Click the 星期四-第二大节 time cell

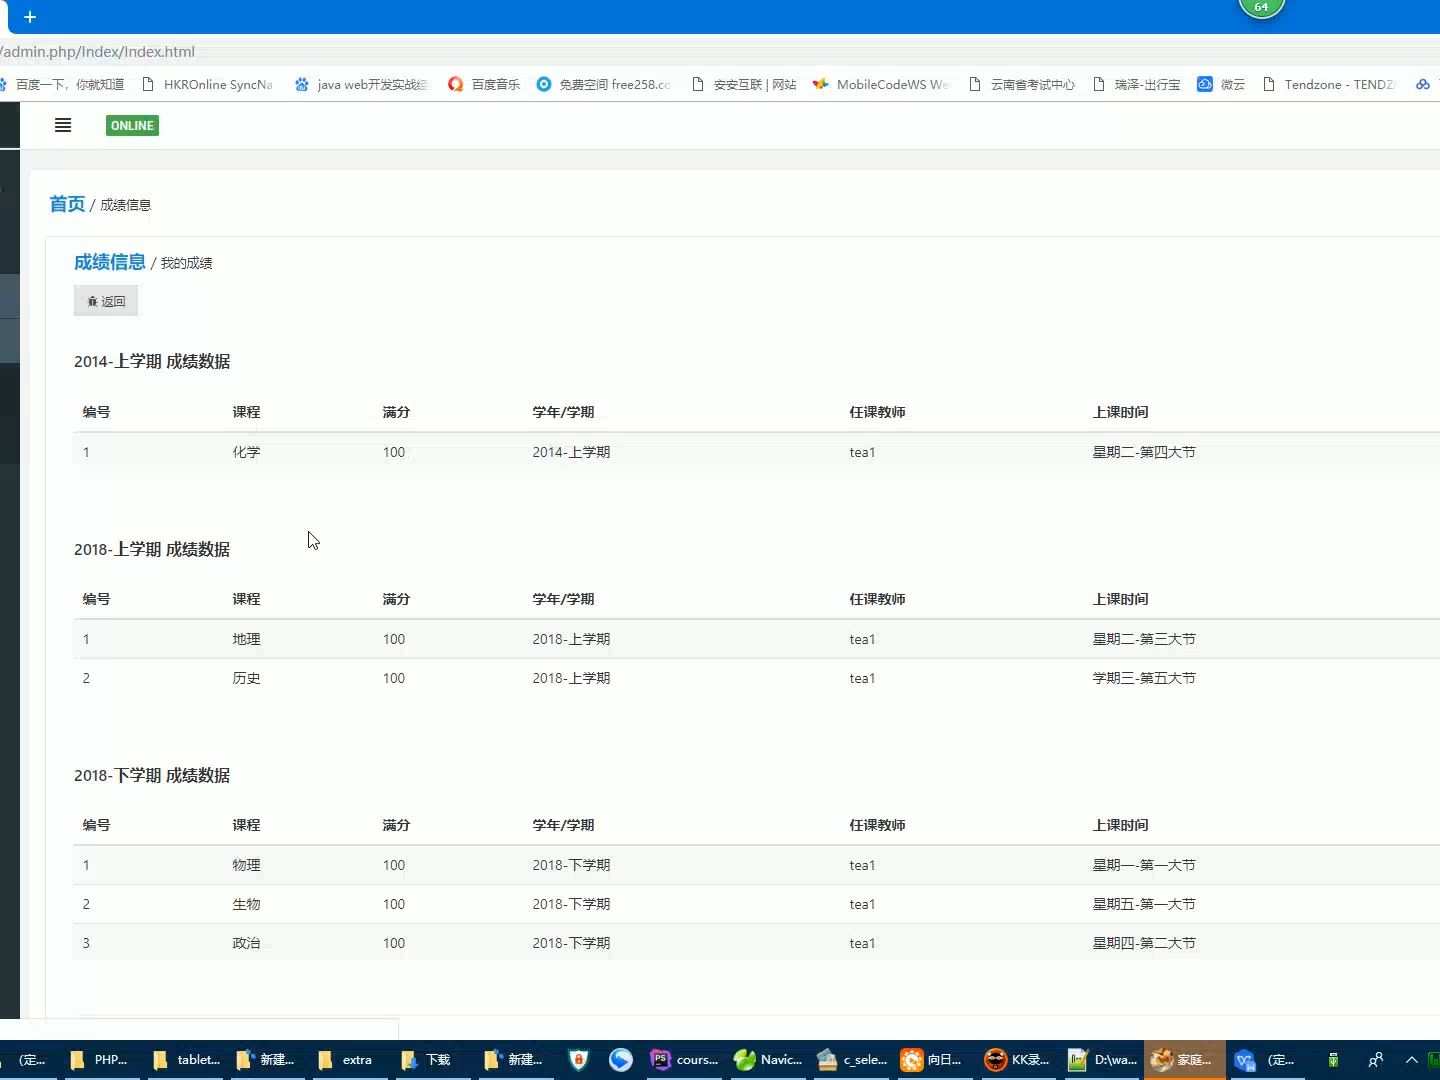tap(1144, 943)
